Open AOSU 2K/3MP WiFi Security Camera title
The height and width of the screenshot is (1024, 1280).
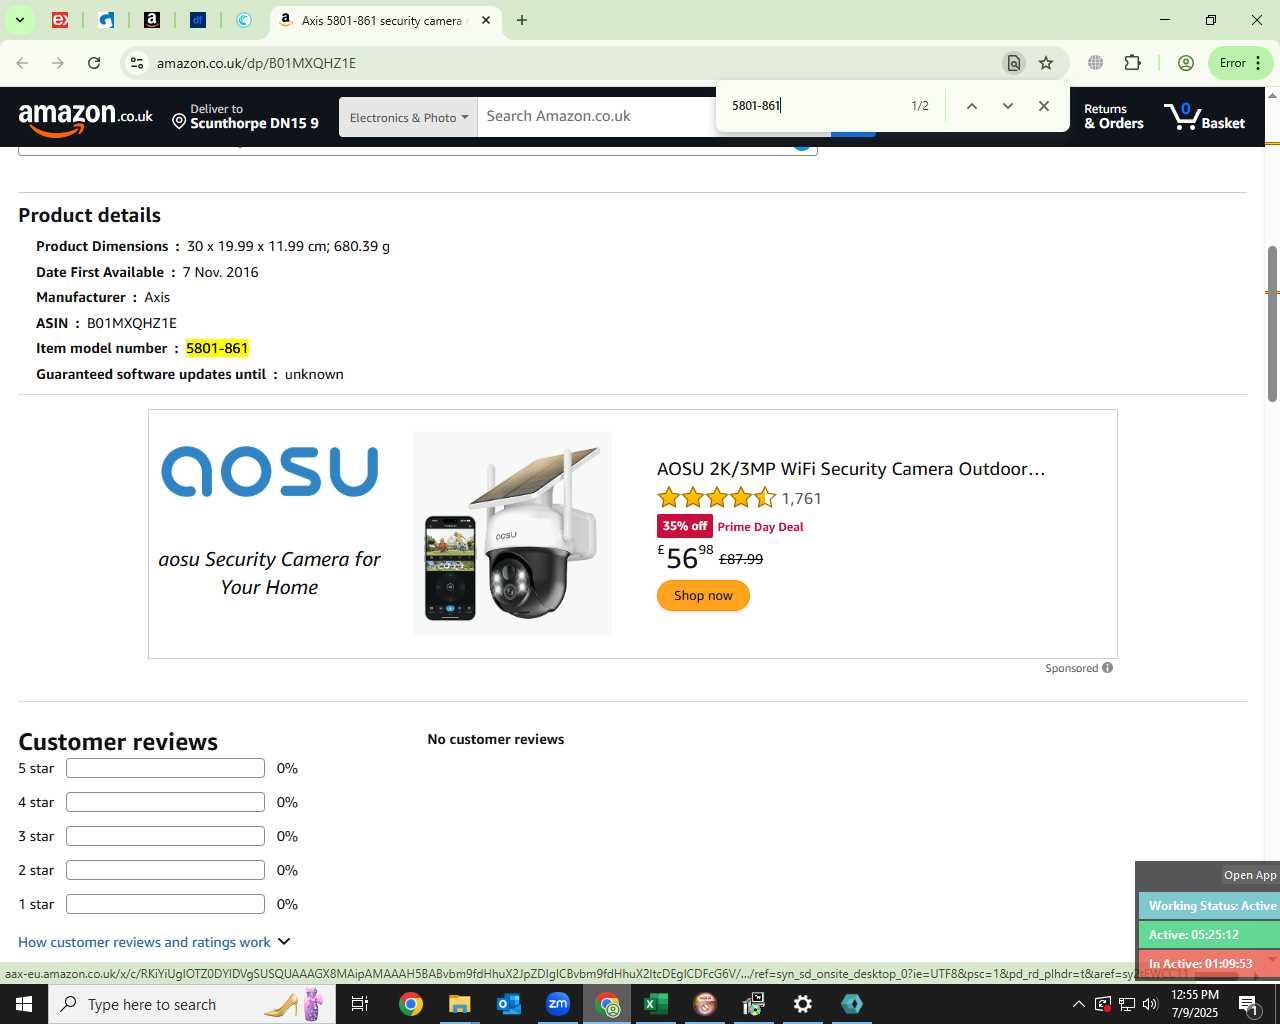click(x=851, y=469)
